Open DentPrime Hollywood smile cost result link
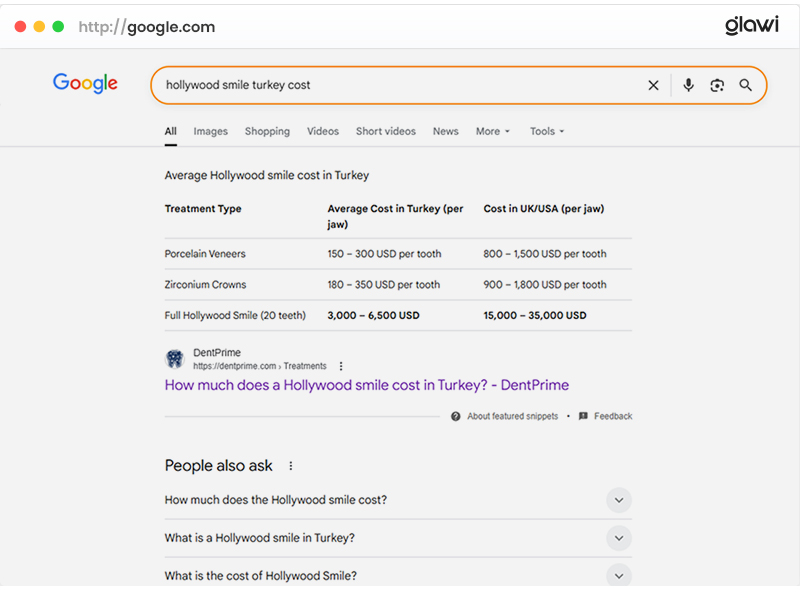800x600 pixels. pos(366,385)
